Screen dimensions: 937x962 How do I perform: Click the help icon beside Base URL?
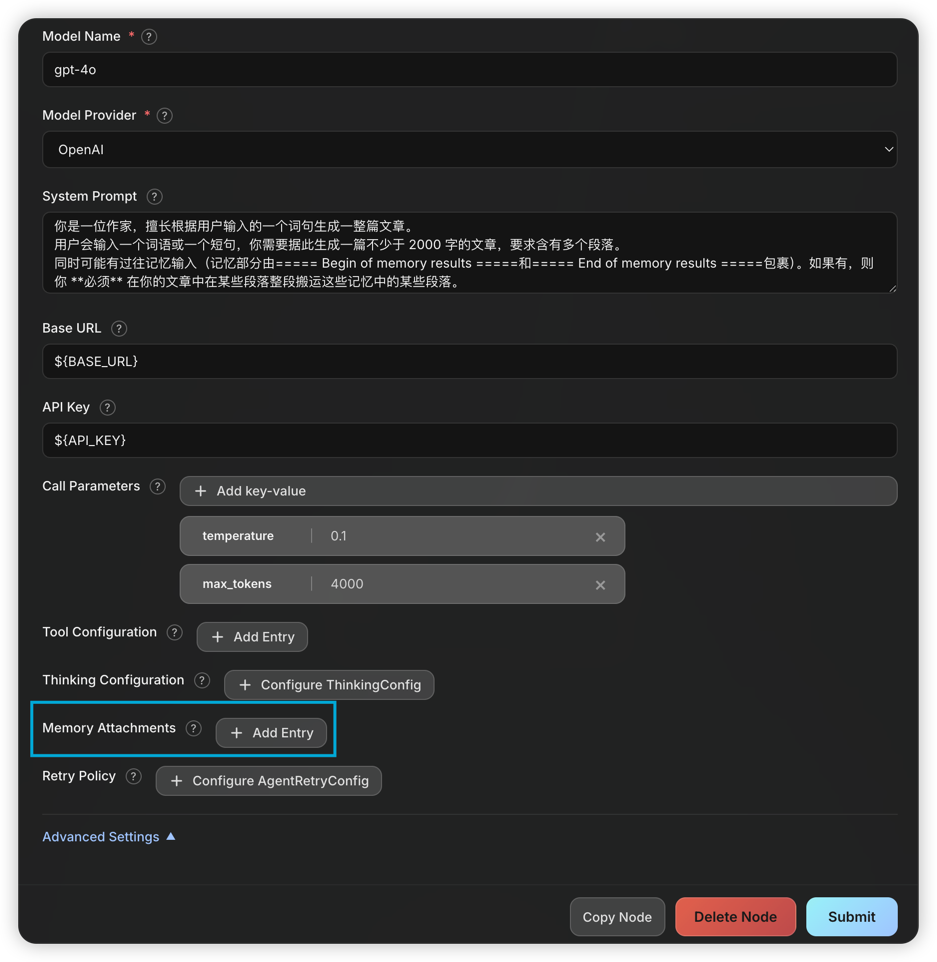point(119,329)
